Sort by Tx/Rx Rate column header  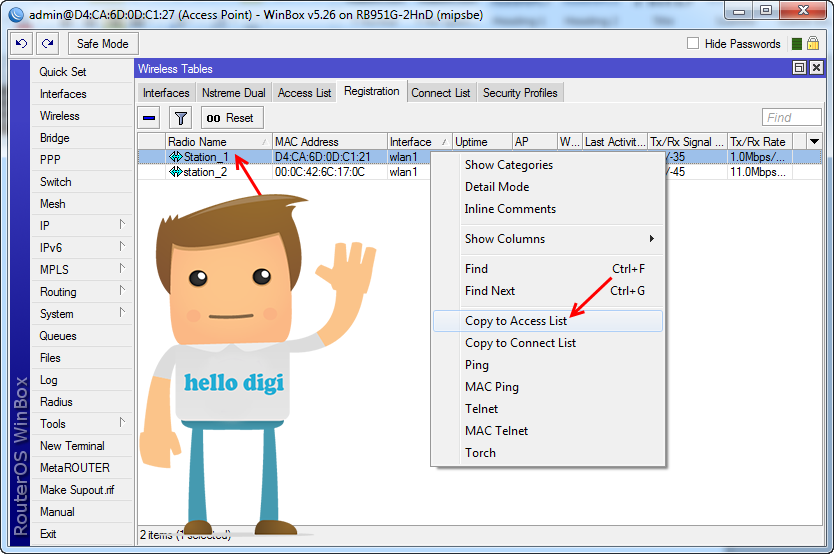tap(760, 141)
